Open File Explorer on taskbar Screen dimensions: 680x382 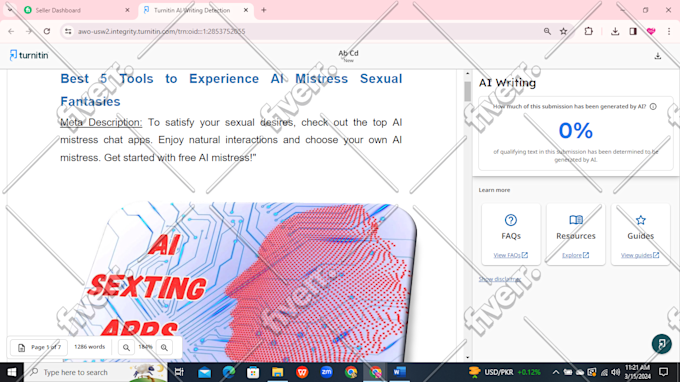[278, 372]
